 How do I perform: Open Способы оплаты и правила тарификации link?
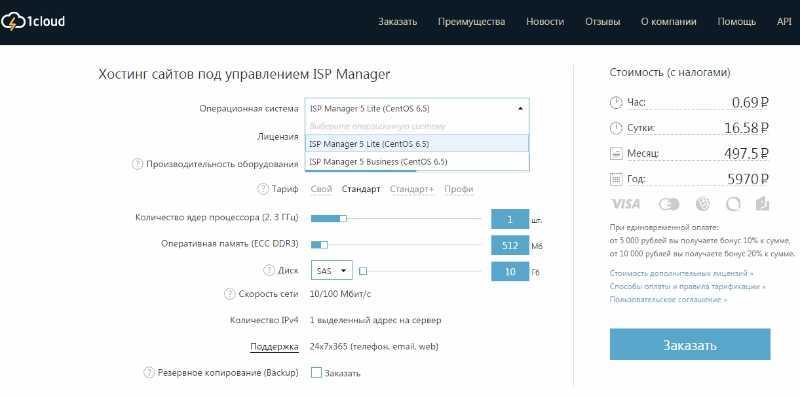pyautogui.click(x=688, y=287)
